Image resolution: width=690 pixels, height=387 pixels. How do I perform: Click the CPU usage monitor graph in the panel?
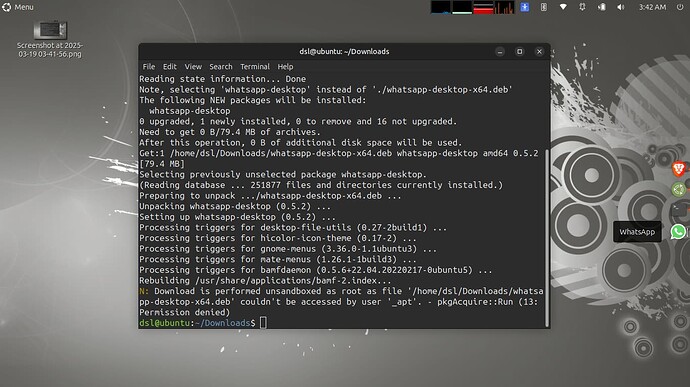click(440, 7)
